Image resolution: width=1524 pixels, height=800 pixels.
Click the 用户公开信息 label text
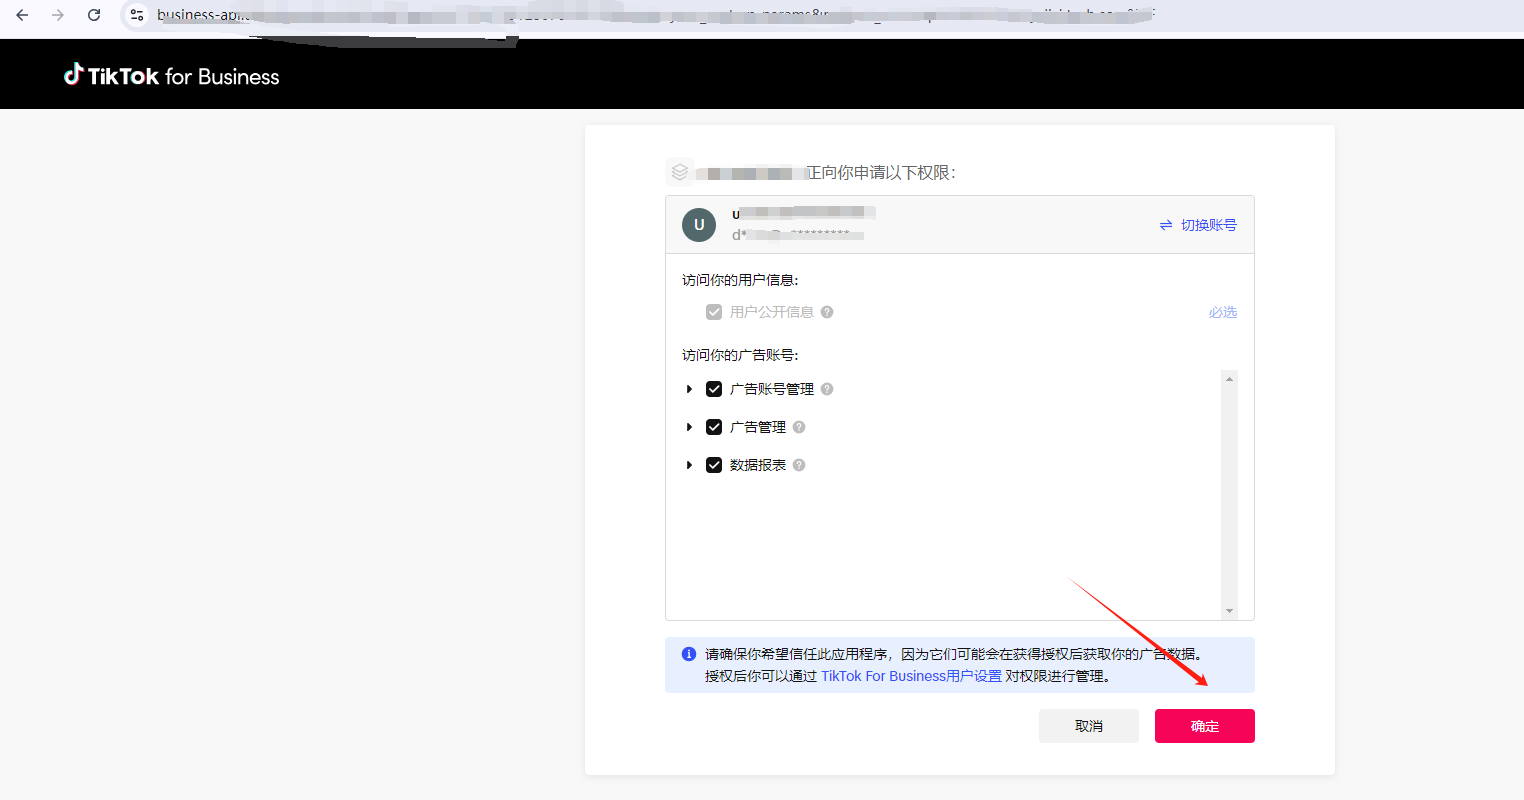coord(772,312)
